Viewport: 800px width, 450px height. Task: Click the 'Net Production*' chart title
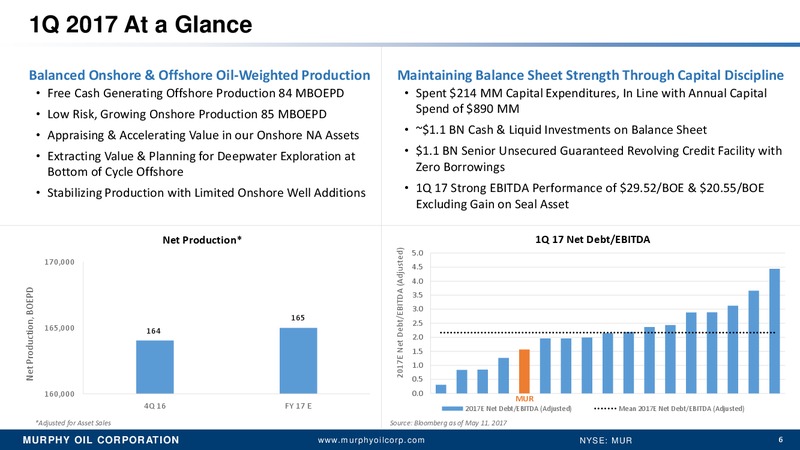(202, 240)
